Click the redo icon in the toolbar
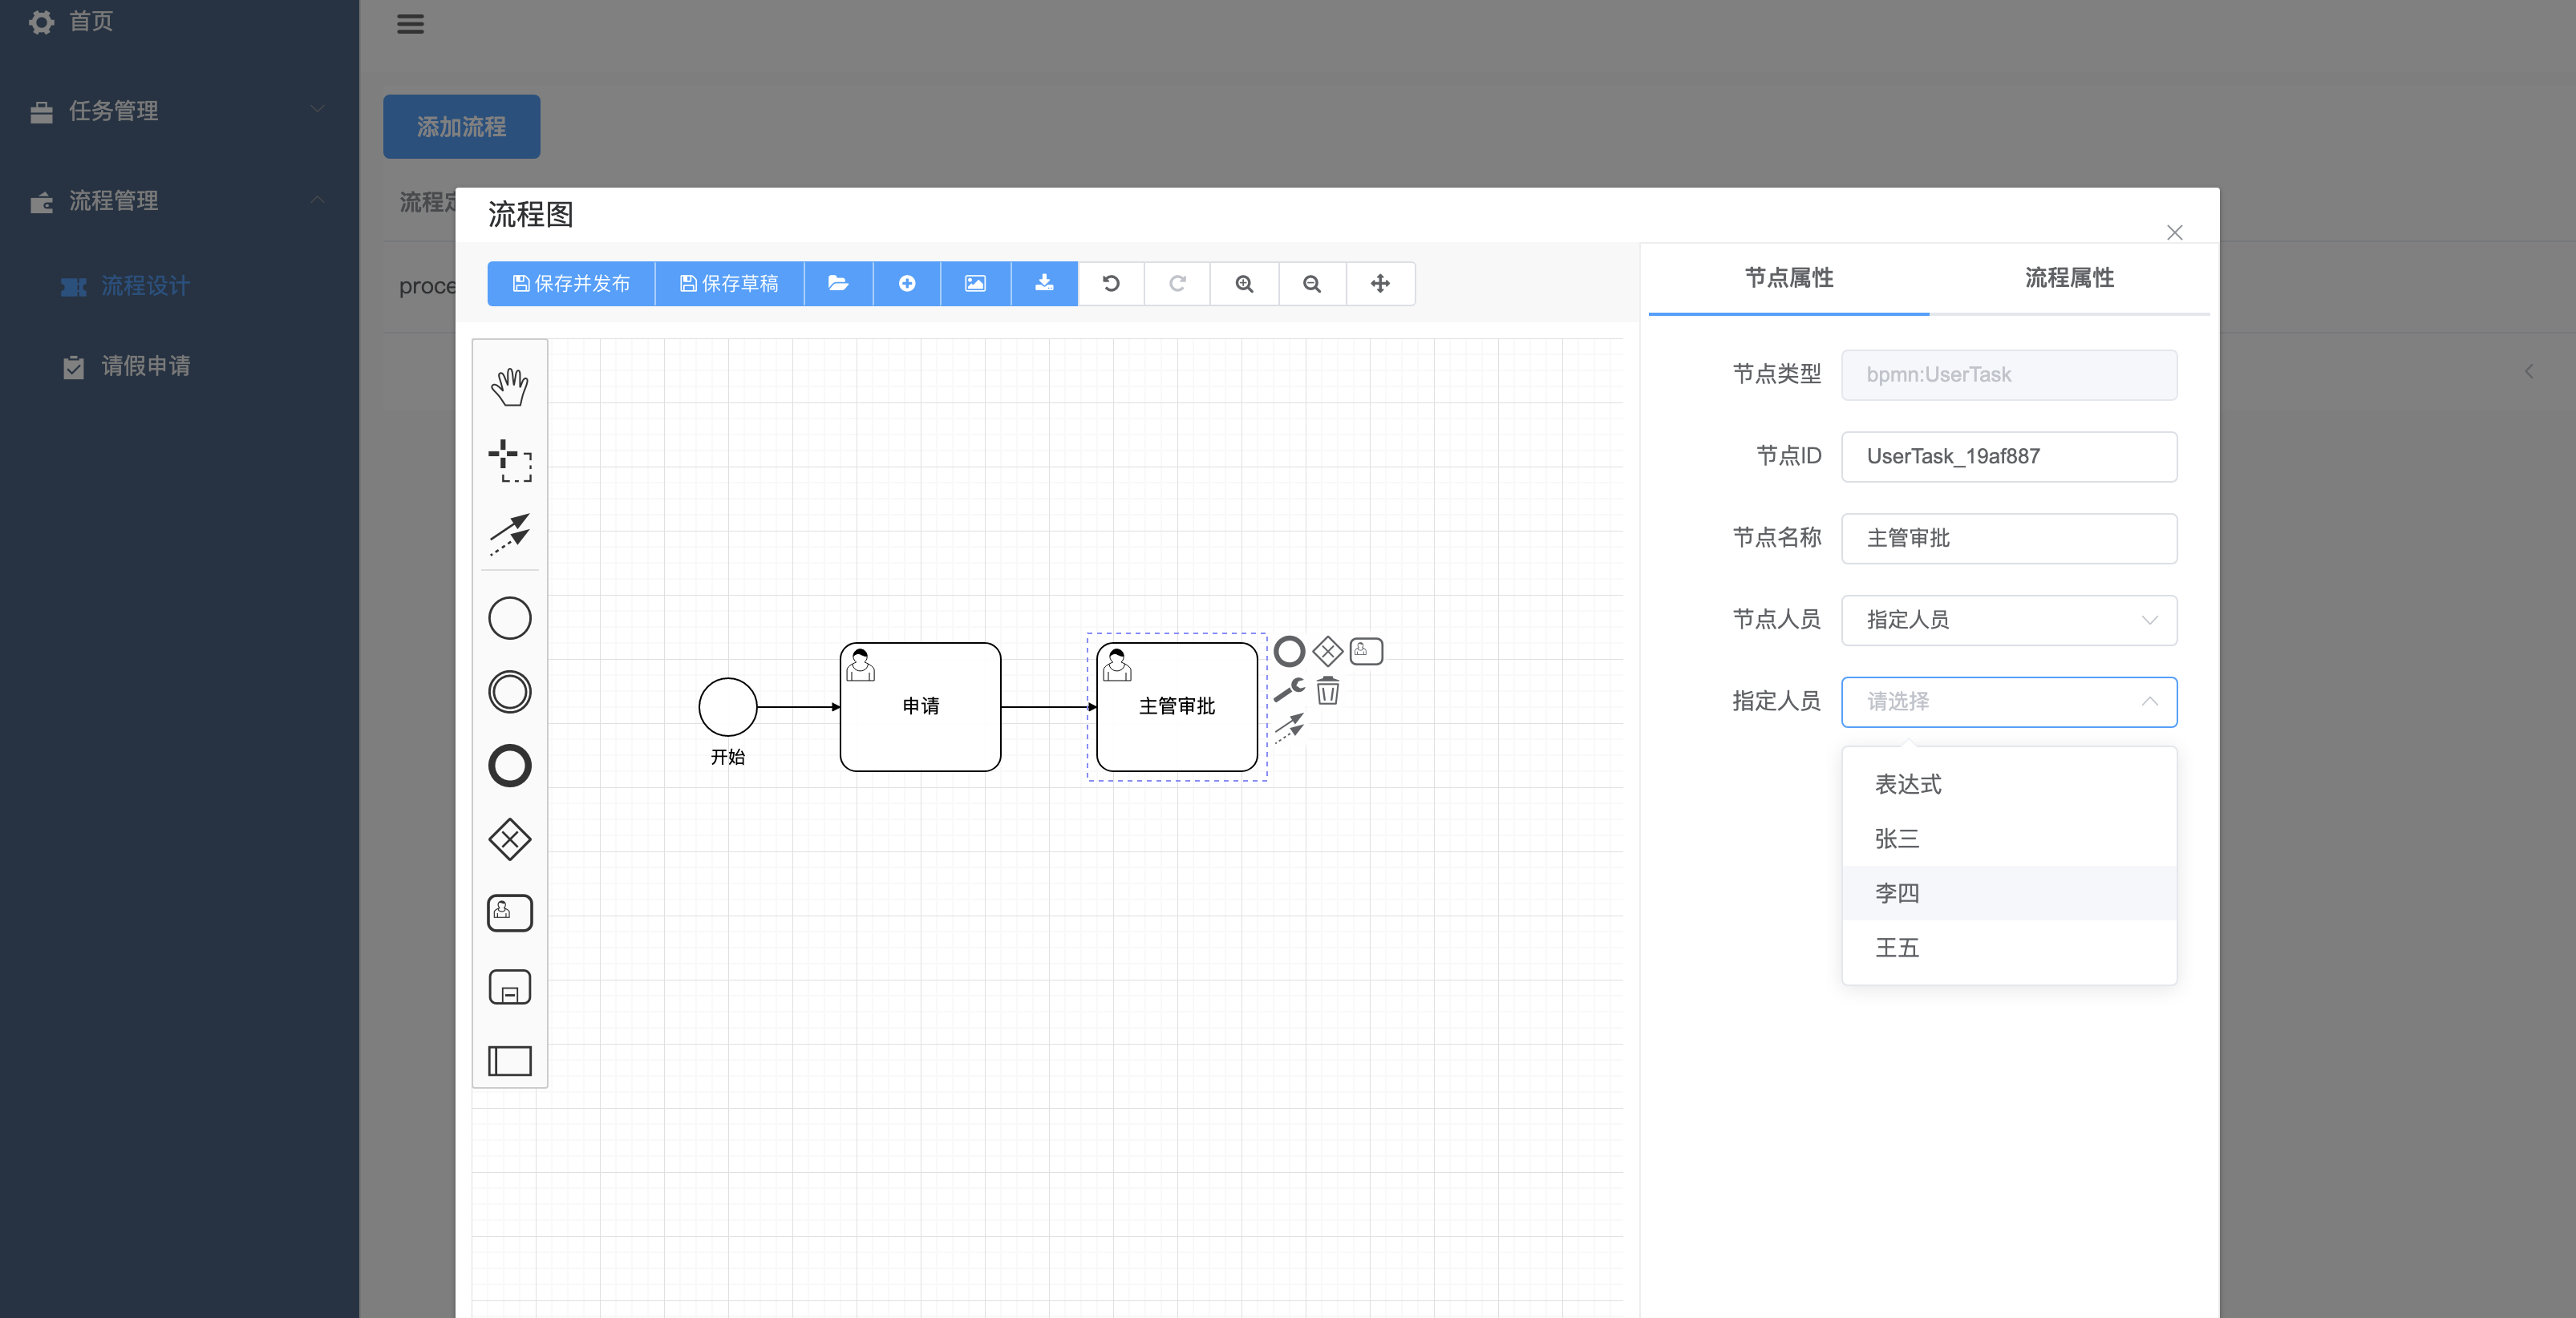The height and width of the screenshot is (1318, 2576). coord(1177,283)
